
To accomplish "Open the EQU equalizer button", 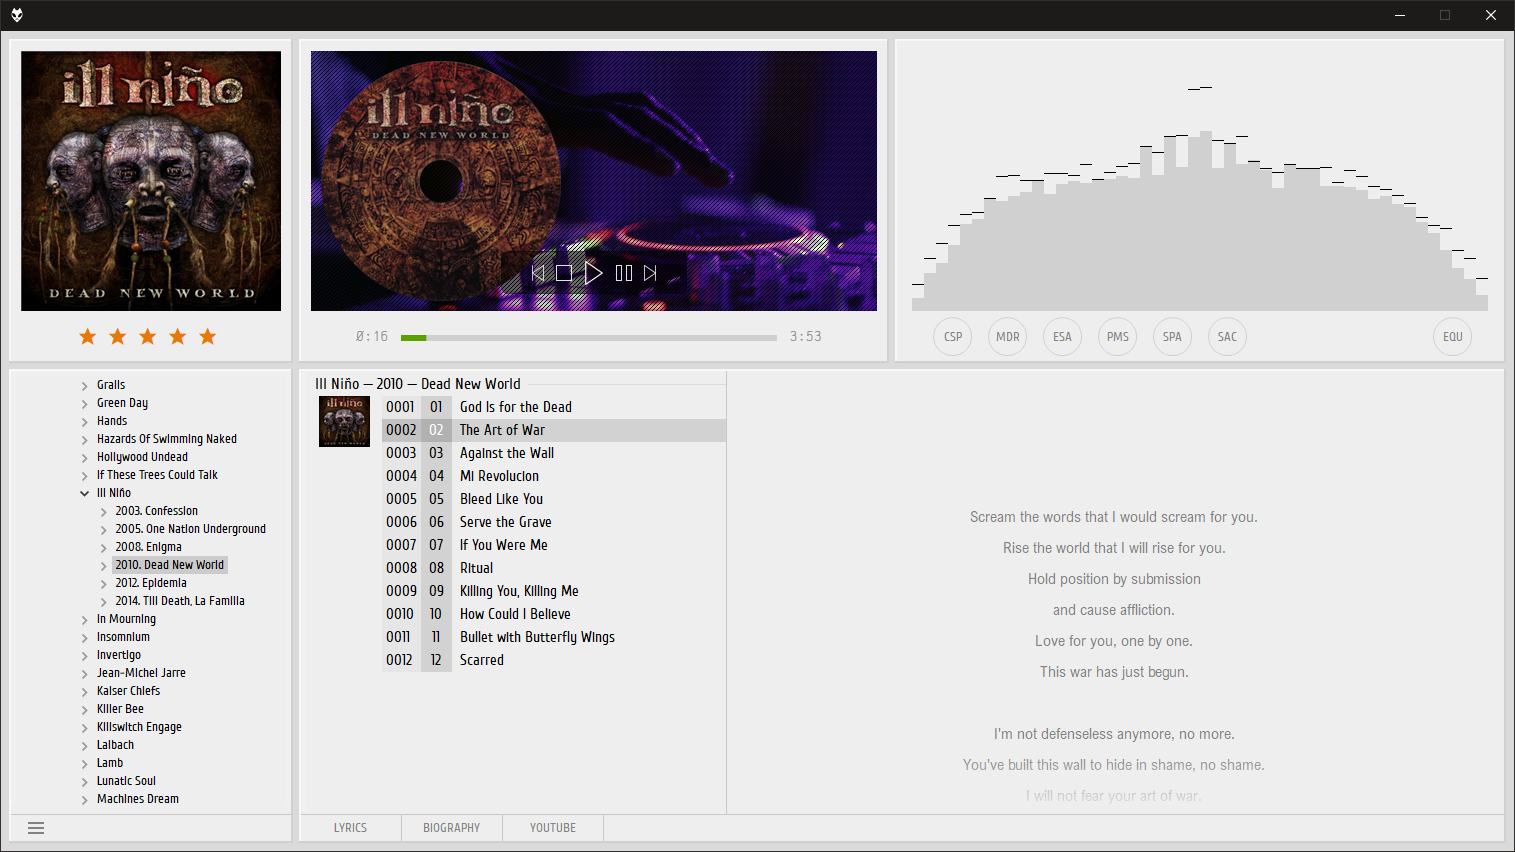I will tap(1452, 337).
